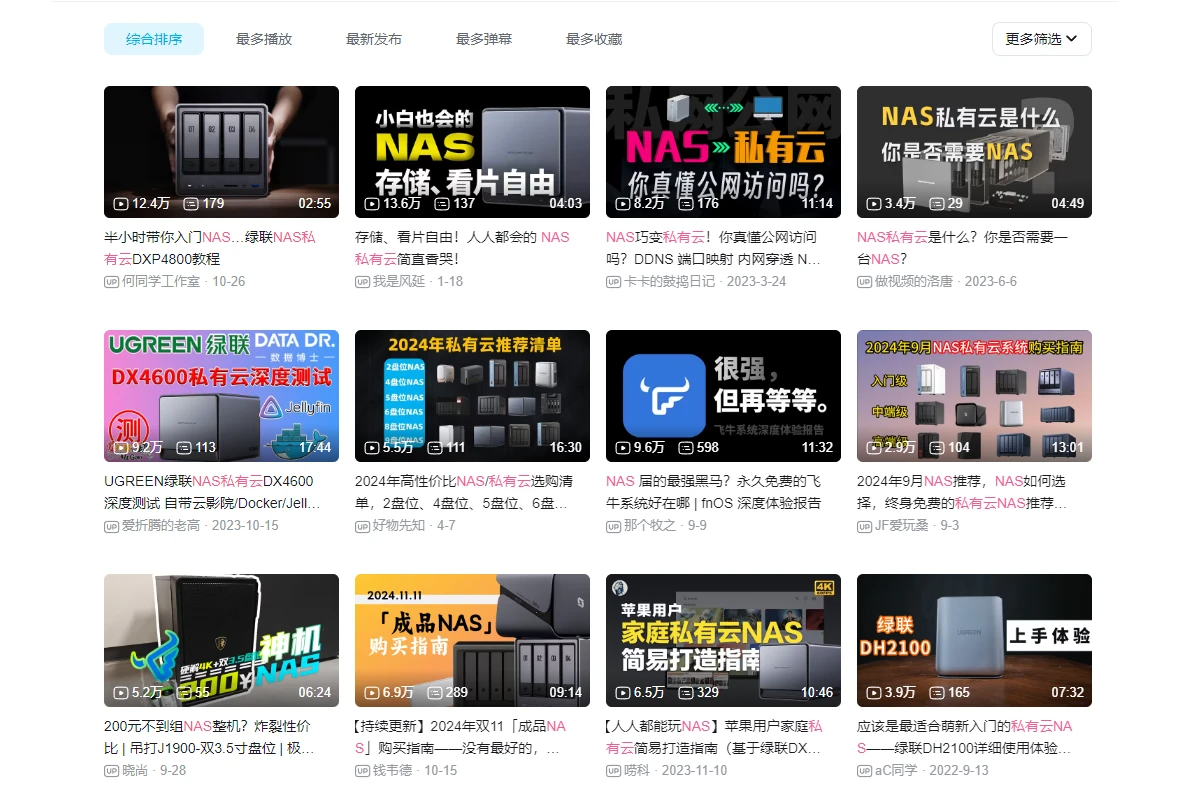This screenshot has width=1200, height=800.
Task: Click danmaku icon beside count 179
Action: [x=190, y=203]
